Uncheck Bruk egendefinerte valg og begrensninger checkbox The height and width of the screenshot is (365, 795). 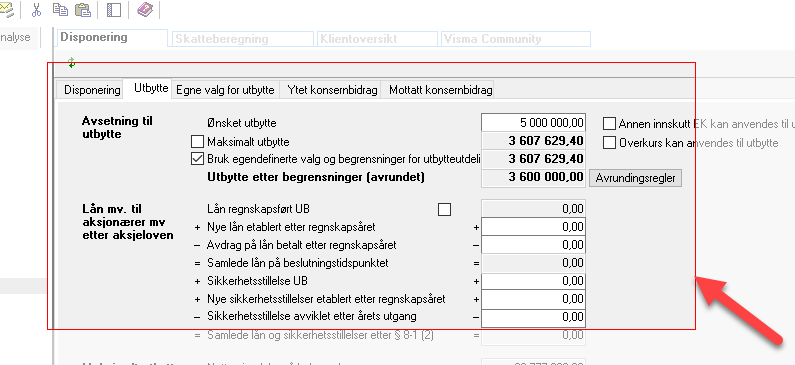coord(197,159)
